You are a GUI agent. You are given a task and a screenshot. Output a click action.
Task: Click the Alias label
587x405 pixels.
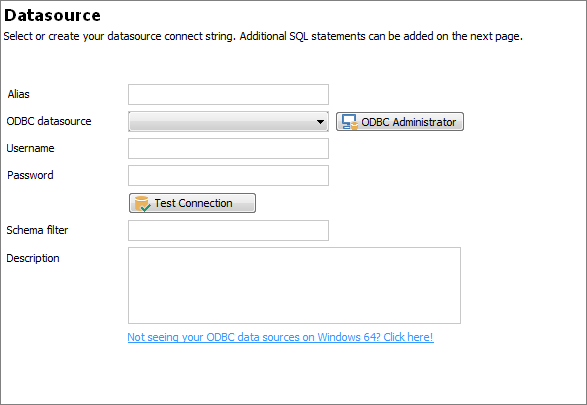click(x=18, y=94)
